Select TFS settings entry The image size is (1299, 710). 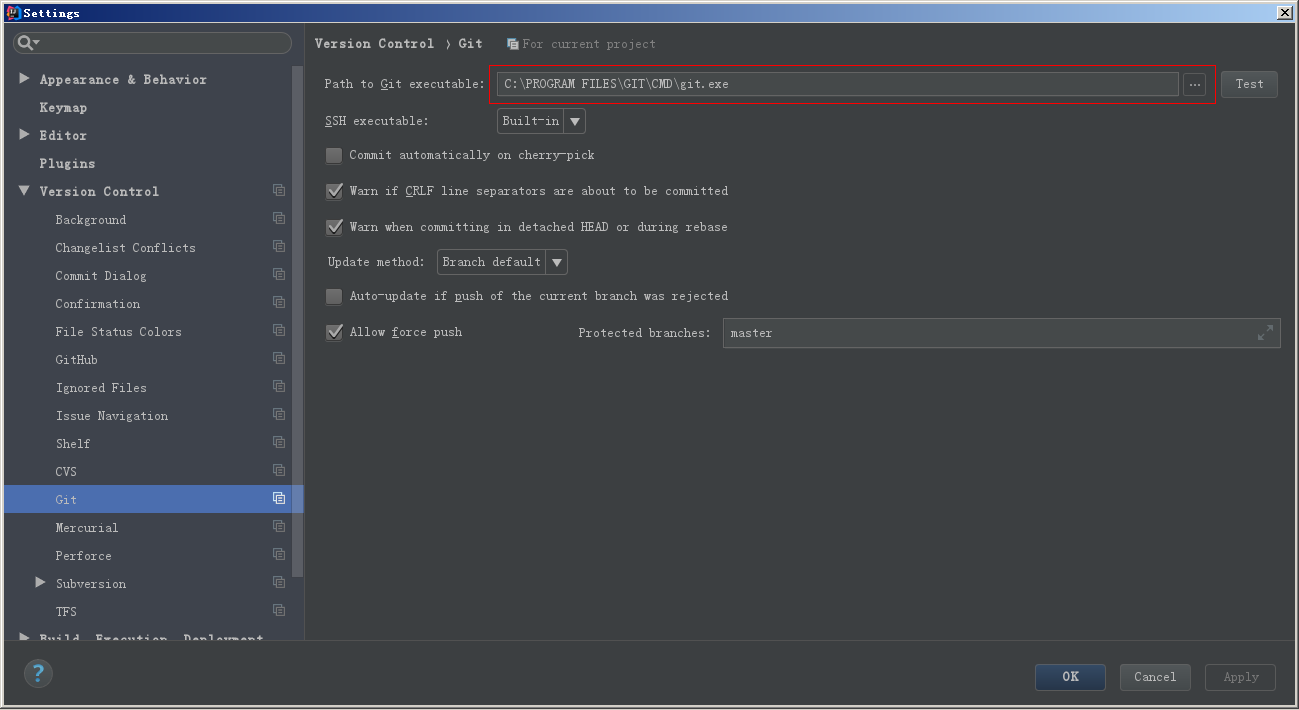point(66,611)
